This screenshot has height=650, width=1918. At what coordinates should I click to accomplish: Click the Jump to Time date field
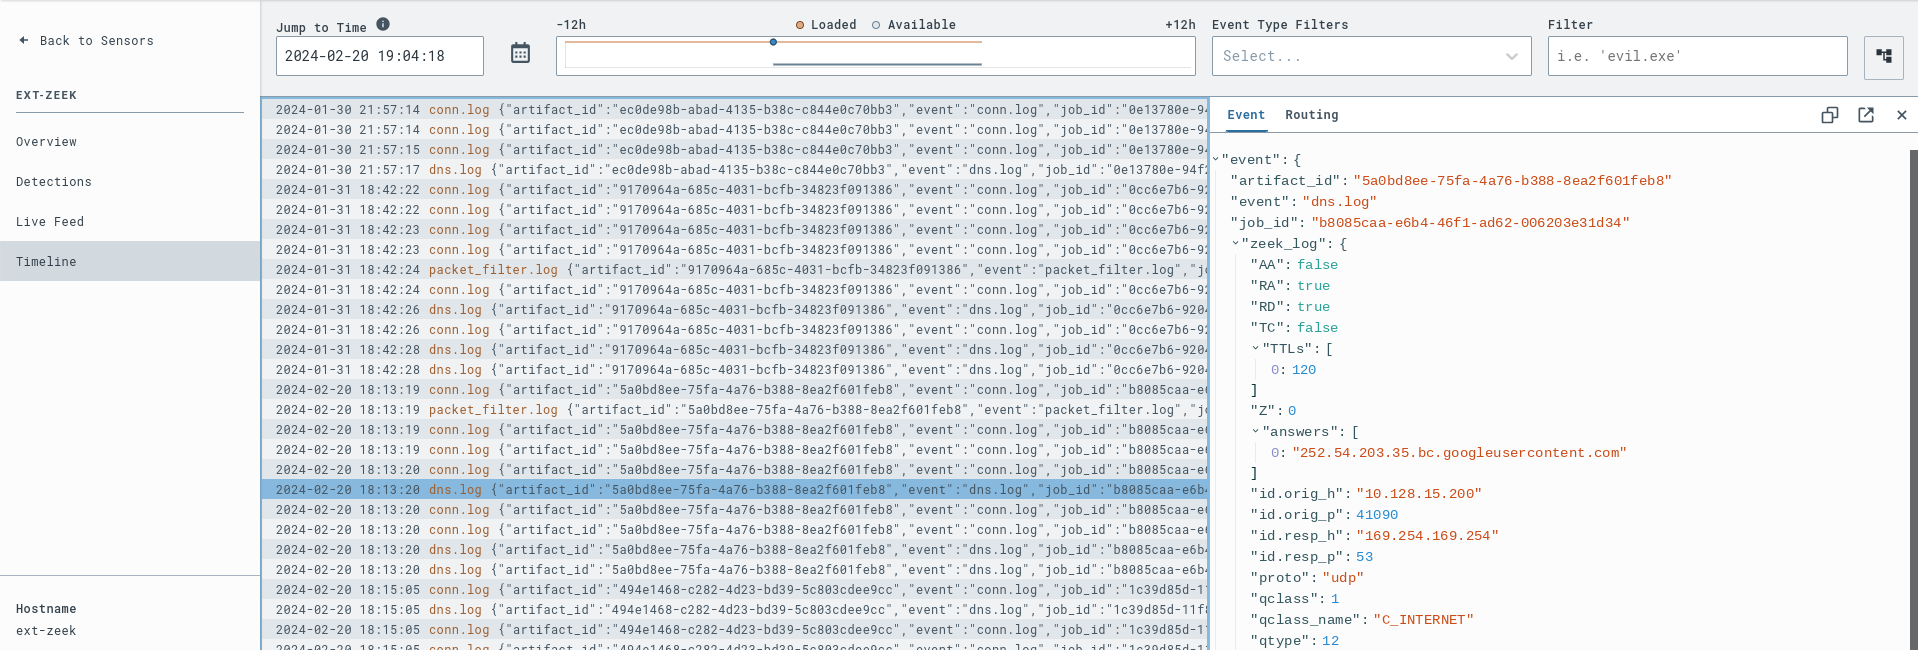click(x=380, y=56)
